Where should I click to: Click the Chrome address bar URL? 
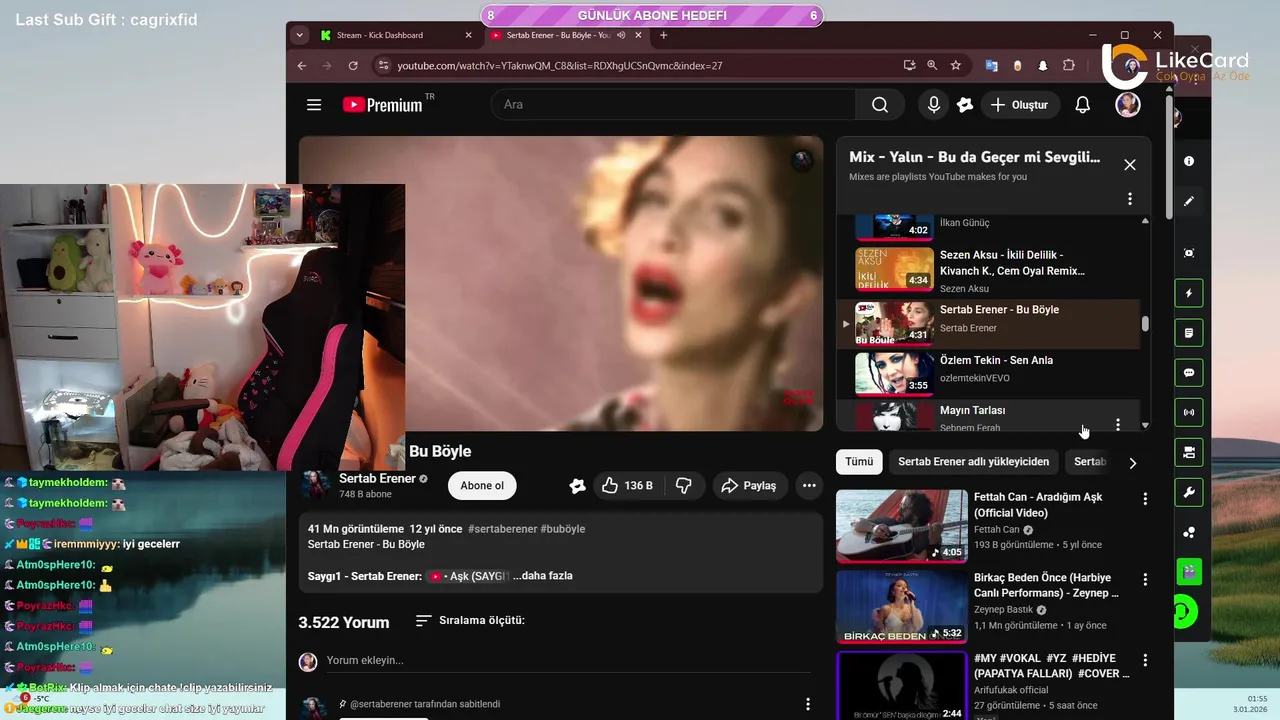click(560, 65)
